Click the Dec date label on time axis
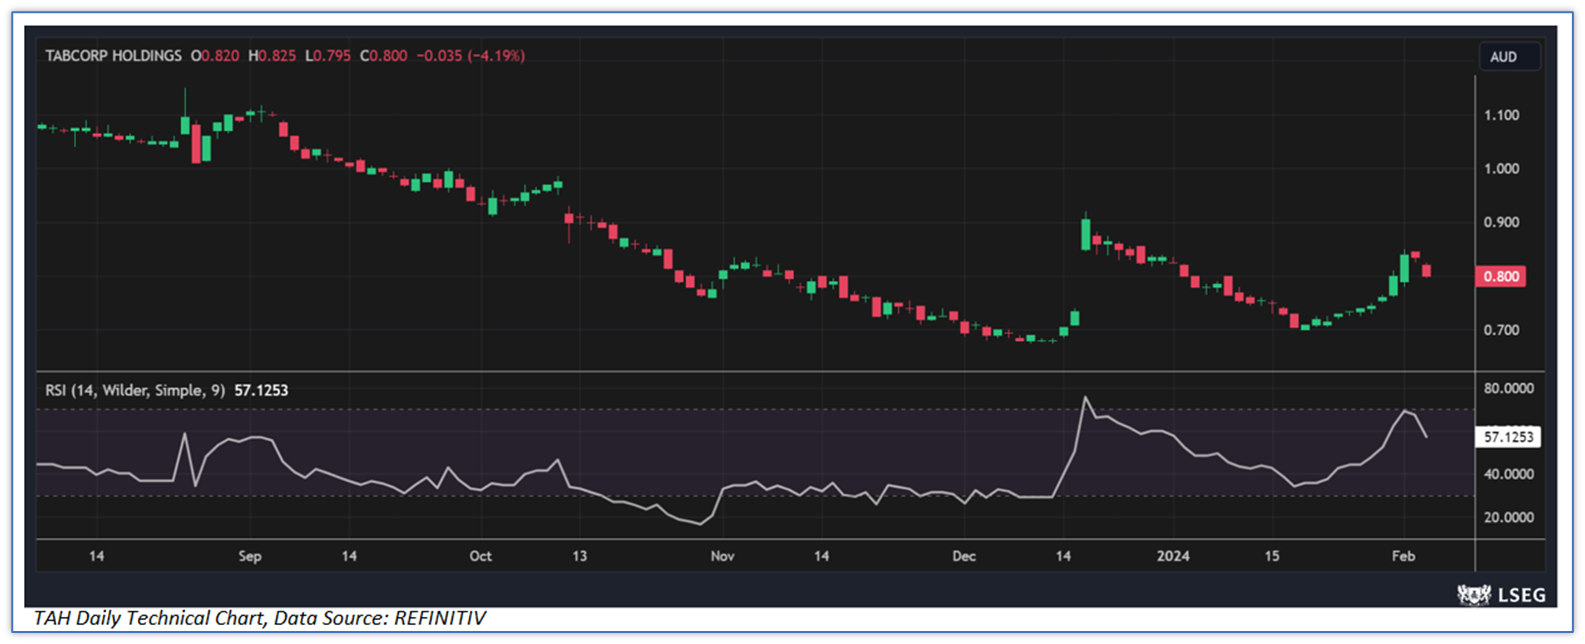1585x644 pixels. click(964, 556)
